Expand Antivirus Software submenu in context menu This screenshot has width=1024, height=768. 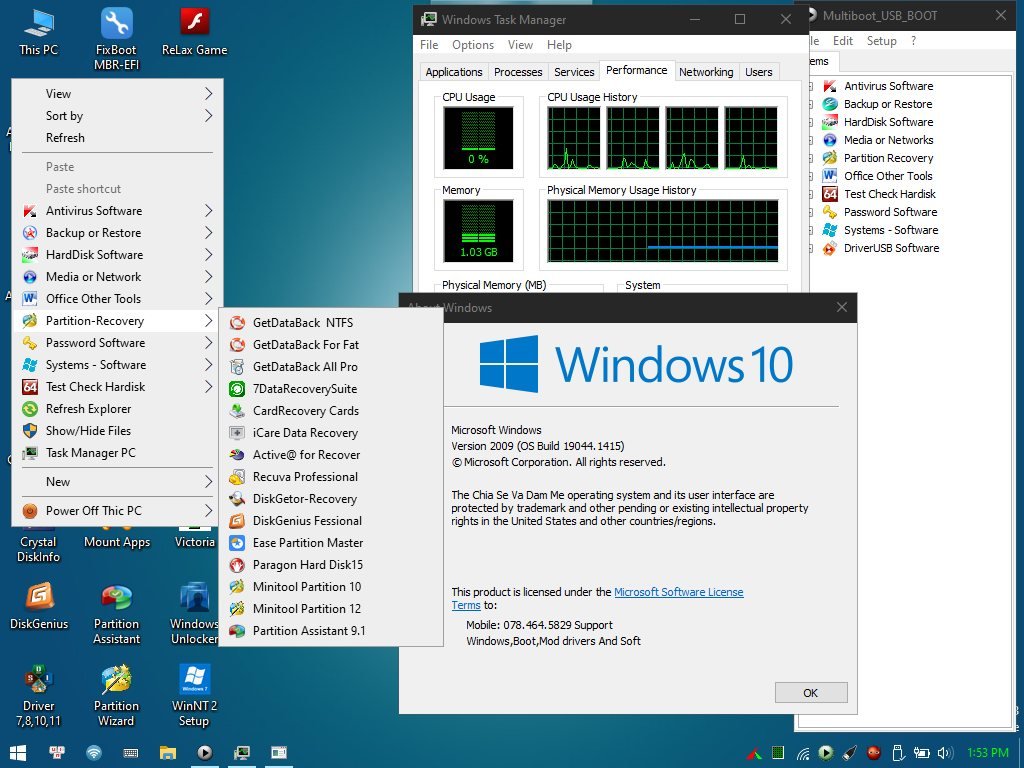pyautogui.click(x=118, y=211)
